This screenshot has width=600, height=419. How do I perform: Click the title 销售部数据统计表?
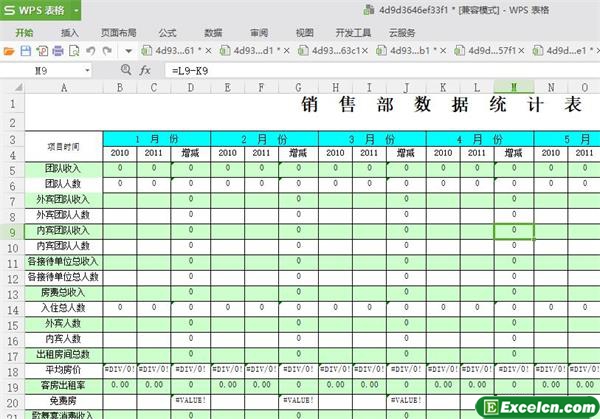[x=441, y=104]
